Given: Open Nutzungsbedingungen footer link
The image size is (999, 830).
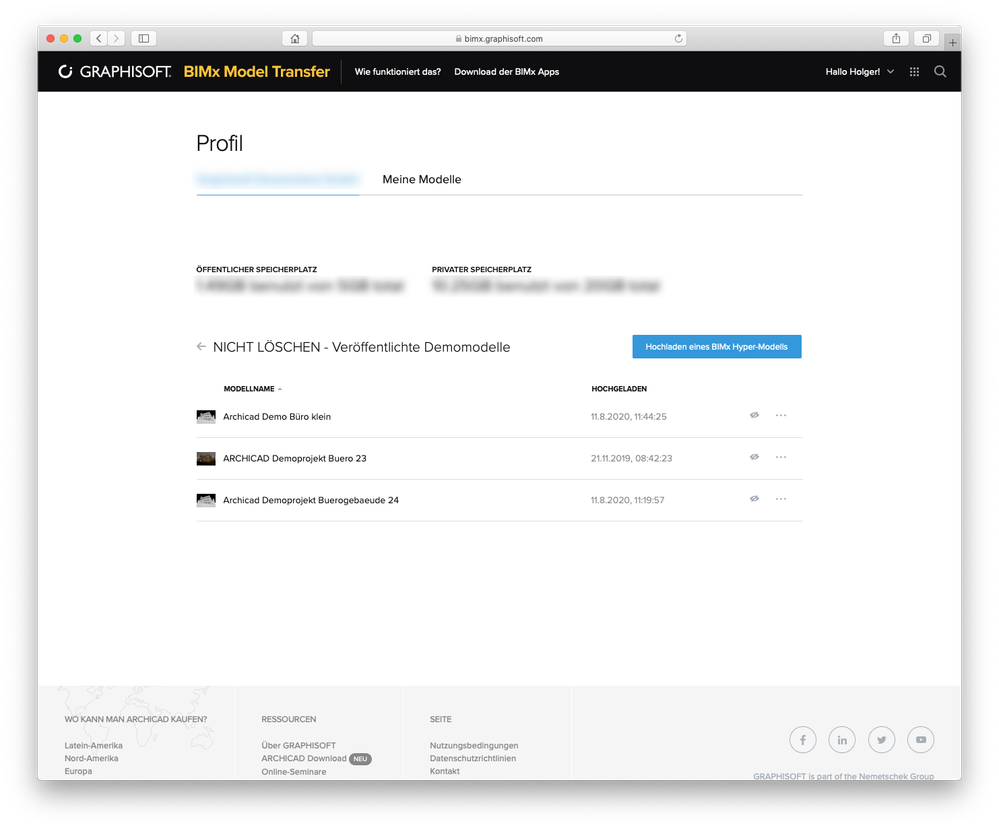Looking at the screenshot, I should tap(474, 745).
